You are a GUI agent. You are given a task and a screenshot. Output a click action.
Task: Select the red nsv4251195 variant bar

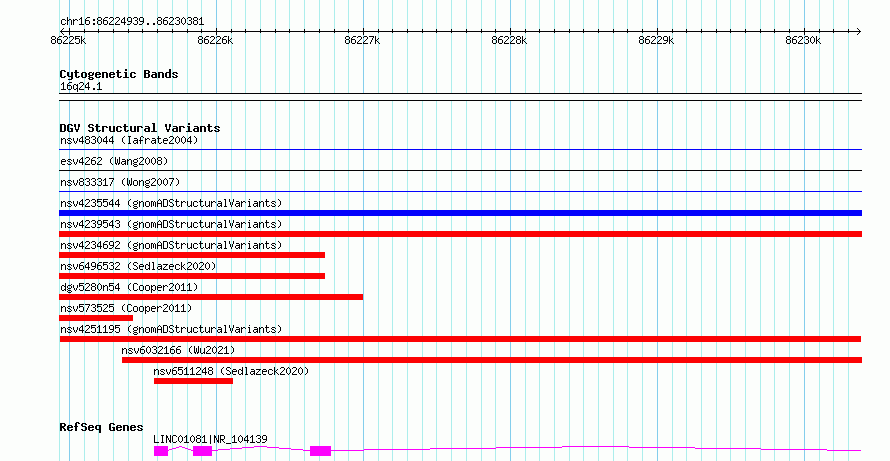[x=460, y=339]
